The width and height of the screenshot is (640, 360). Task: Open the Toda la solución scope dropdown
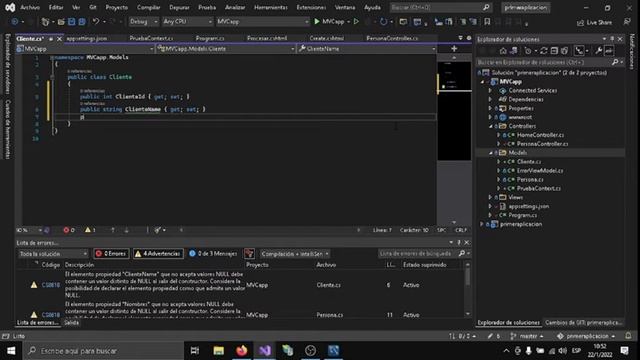[53, 254]
